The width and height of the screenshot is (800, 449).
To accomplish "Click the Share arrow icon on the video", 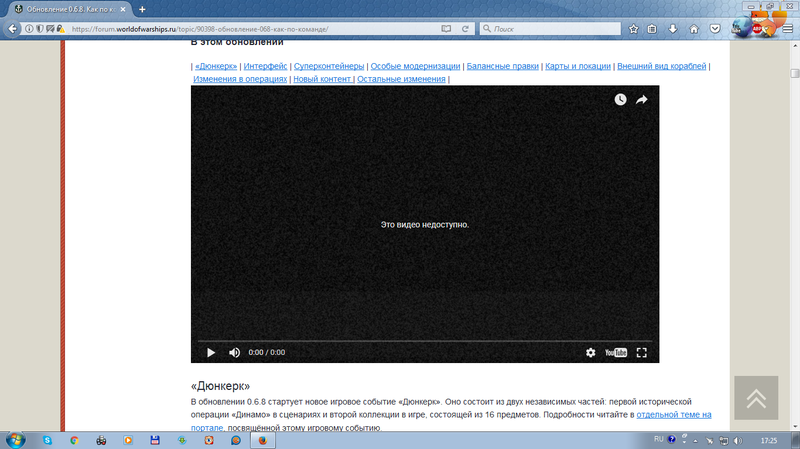I will tap(642, 99).
